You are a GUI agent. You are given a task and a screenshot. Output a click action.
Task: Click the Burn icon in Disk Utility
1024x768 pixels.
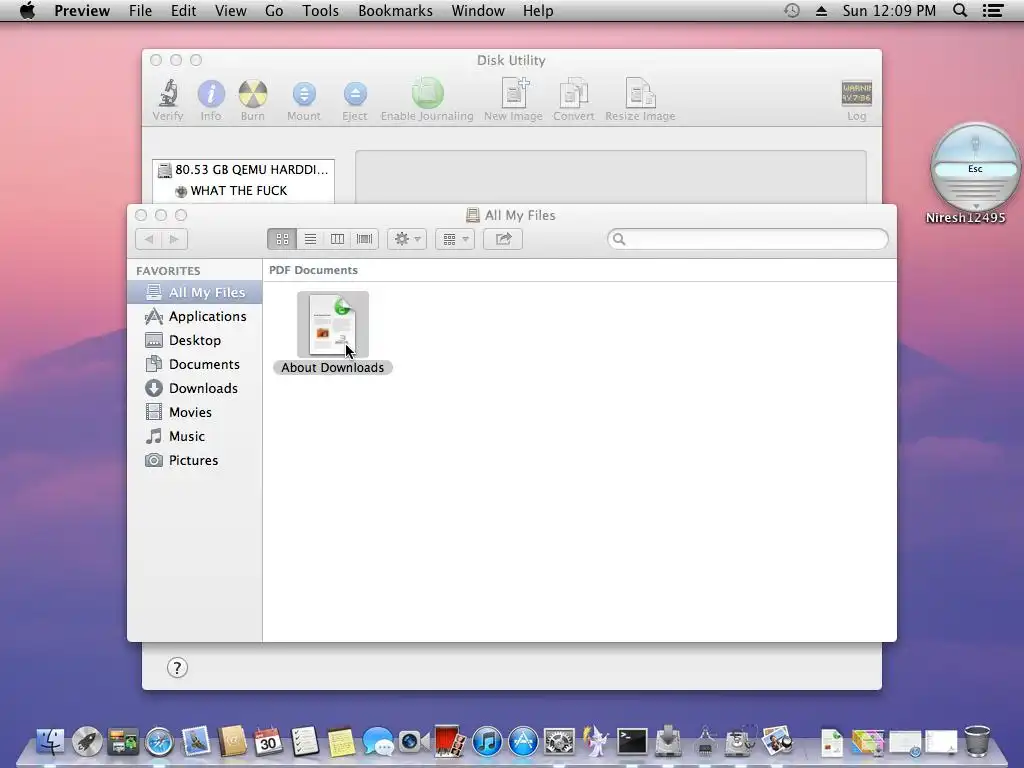pos(253,93)
